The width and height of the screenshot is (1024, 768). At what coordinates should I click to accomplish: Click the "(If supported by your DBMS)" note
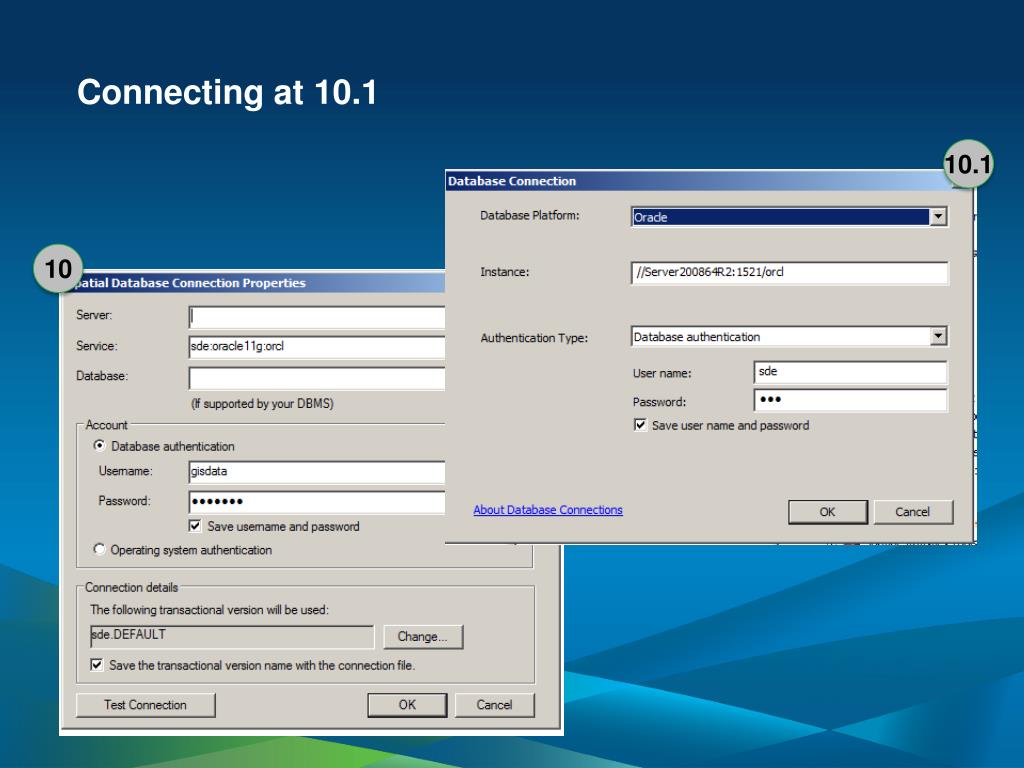(263, 404)
